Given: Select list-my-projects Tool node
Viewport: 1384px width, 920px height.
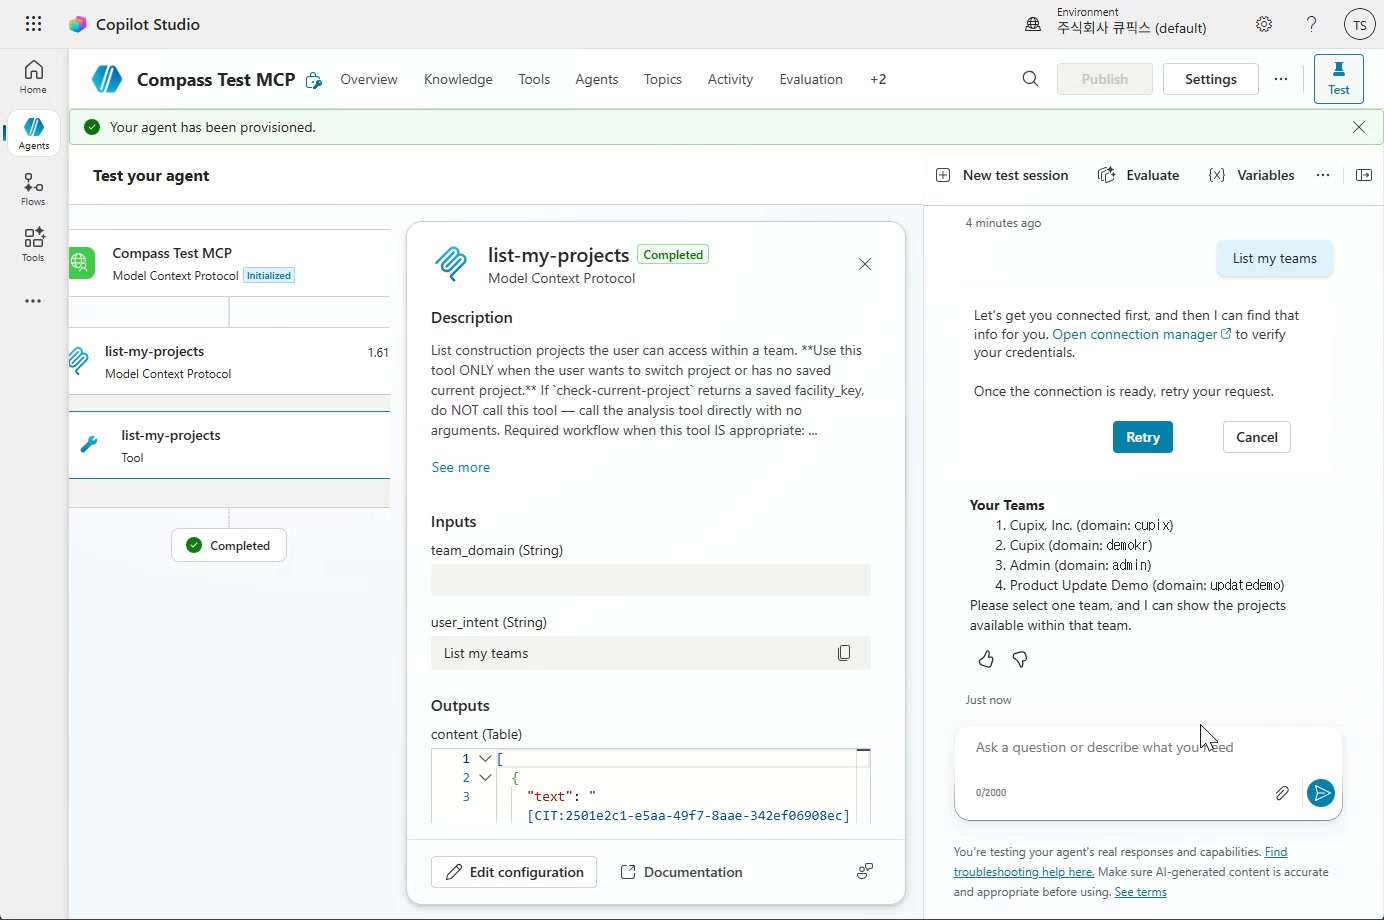Looking at the screenshot, I should (x=230, y=445).
